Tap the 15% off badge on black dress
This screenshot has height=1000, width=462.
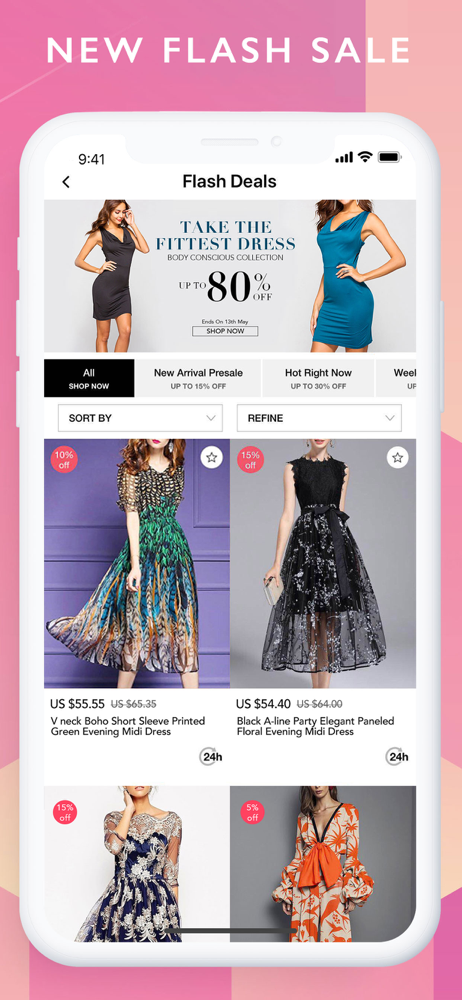pos(250,460)
